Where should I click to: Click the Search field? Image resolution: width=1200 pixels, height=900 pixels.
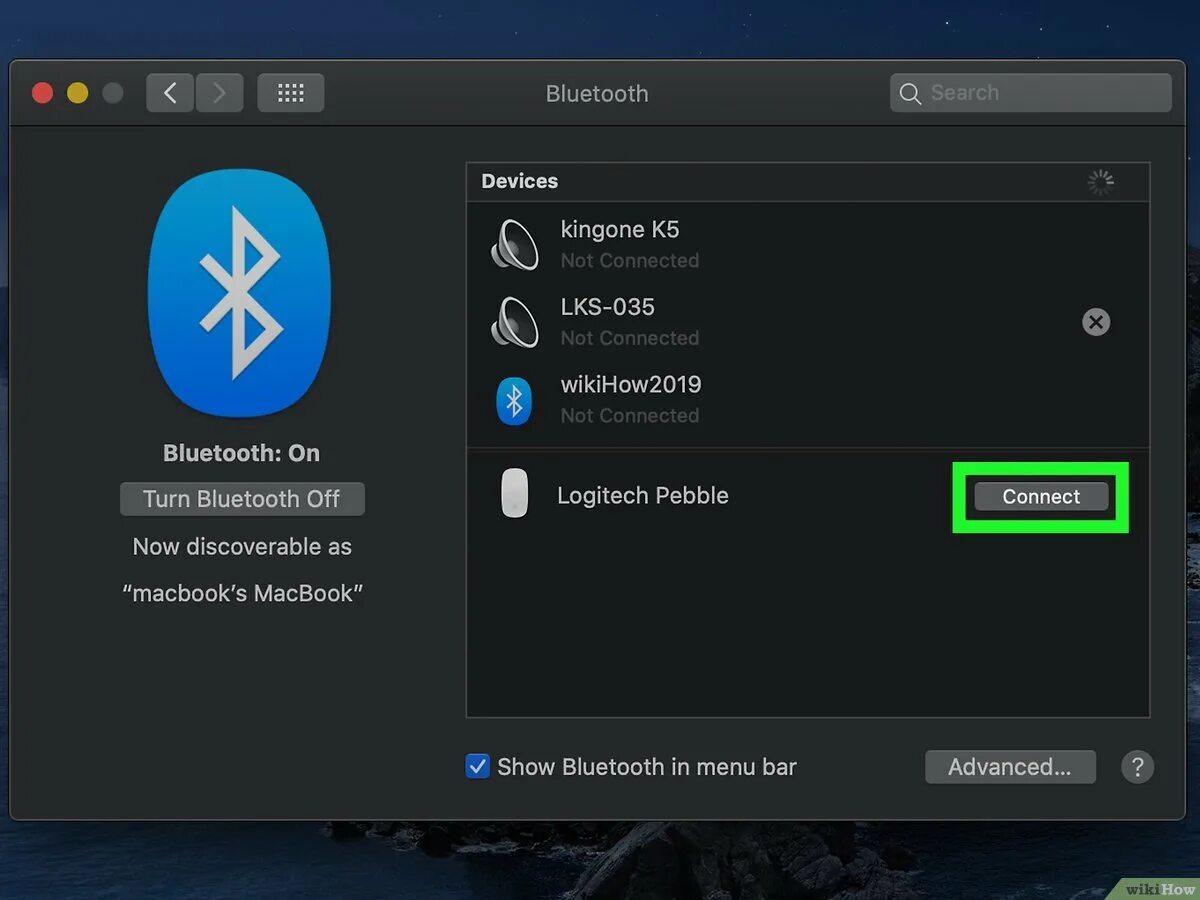tap(1031, 93)
